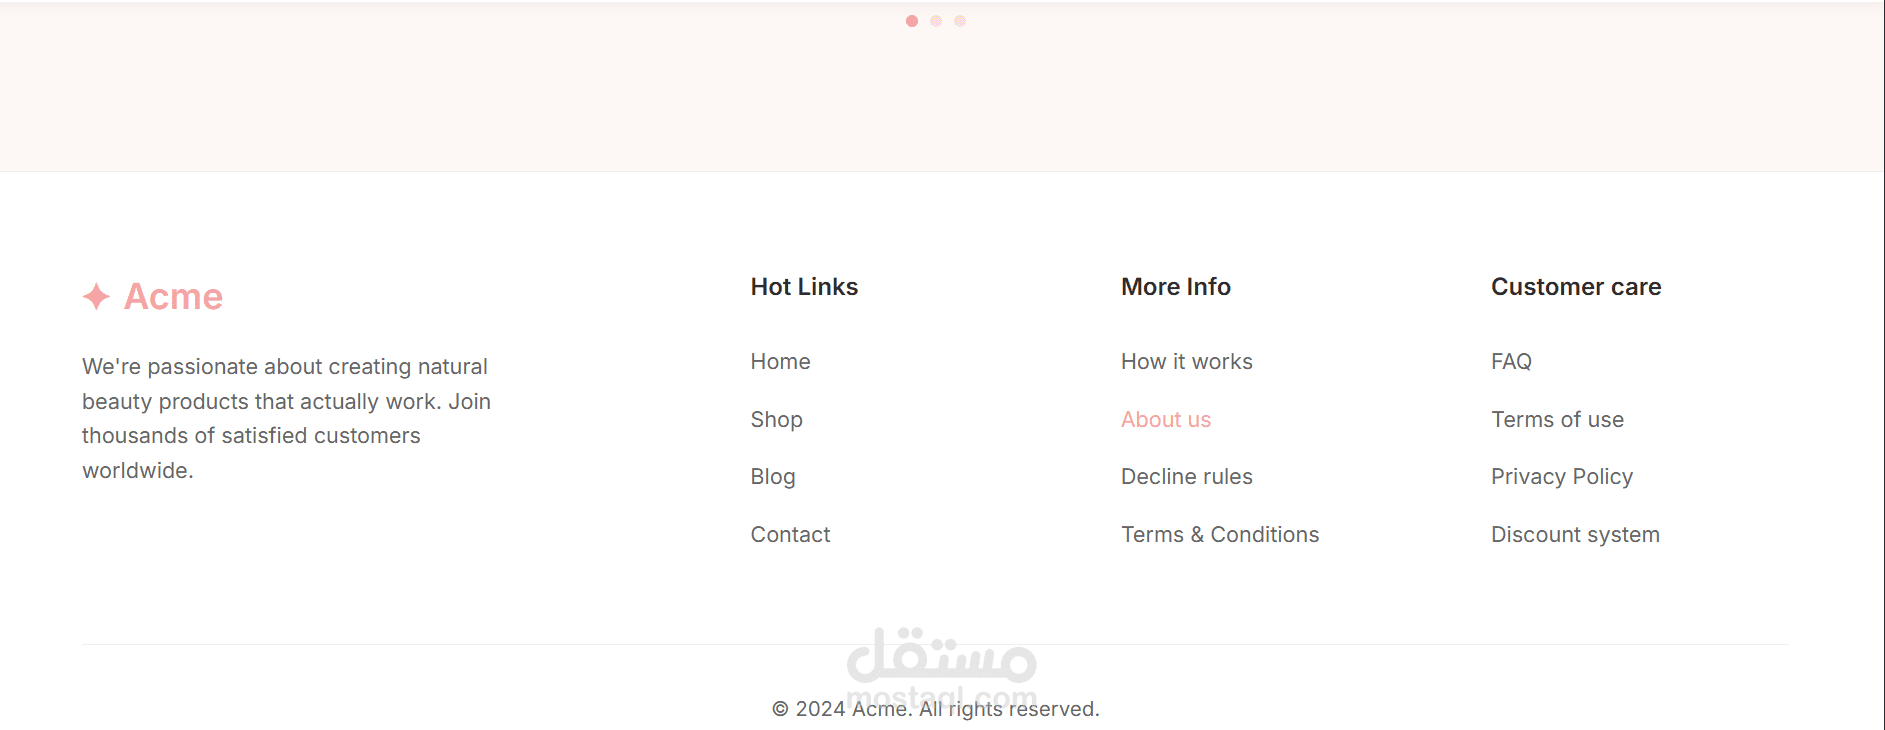Open the FAQ link under Customer care
Viewport: 1885px width, 730px height.
coord(1510,362)
